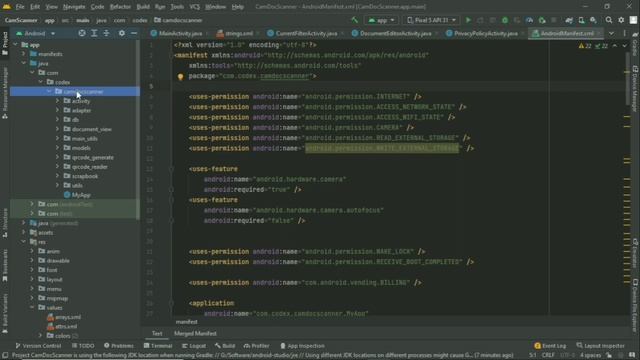
Task: Click Expand All icon in Project panel
Action: pyautogui.click(x=94, y=33)
